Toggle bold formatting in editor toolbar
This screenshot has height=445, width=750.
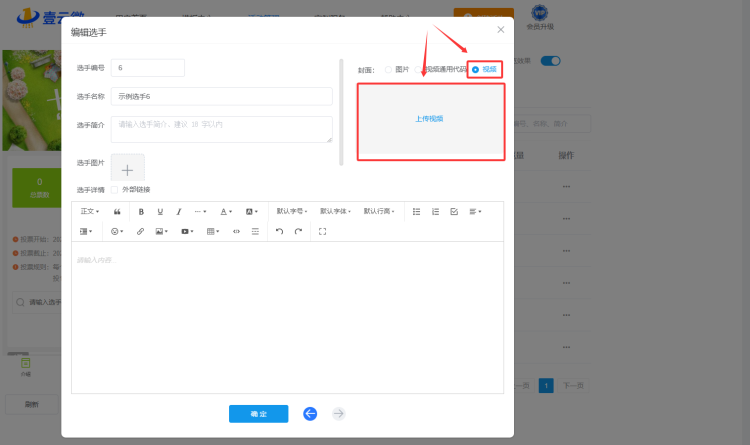pyautogui.click(x=141, y=212)
